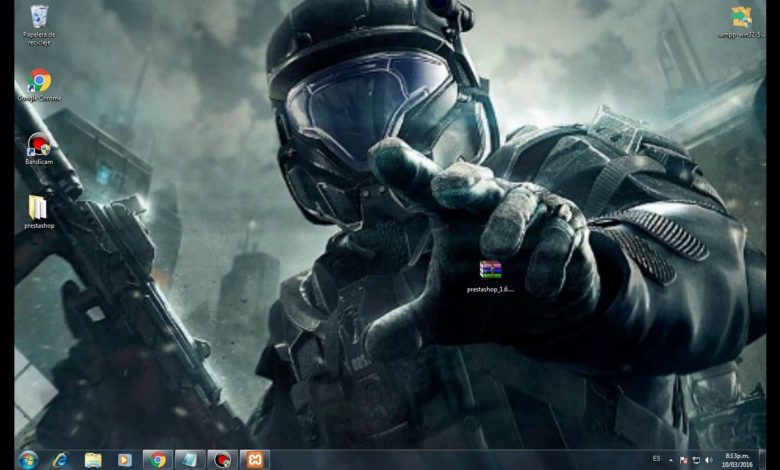This screenshot has height=470, width=780.
Task: Select the prestashop folder on the desktop
Action: tap(38, 208)
